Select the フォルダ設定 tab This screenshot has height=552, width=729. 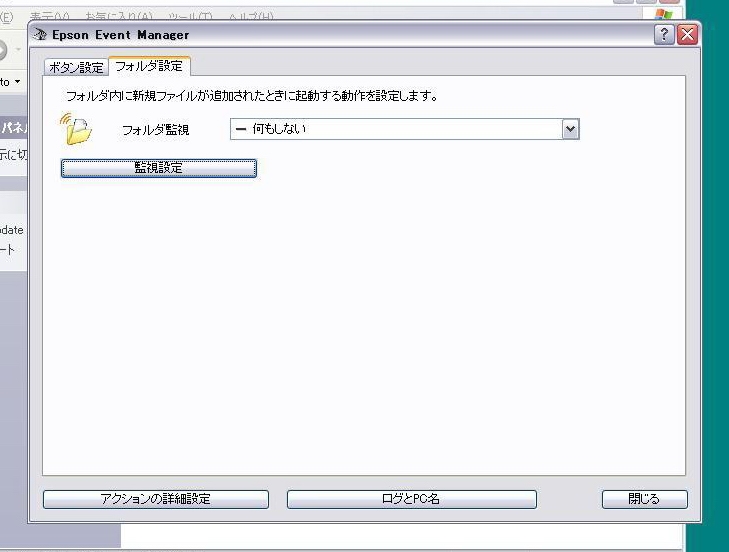[x=149, y=66]
